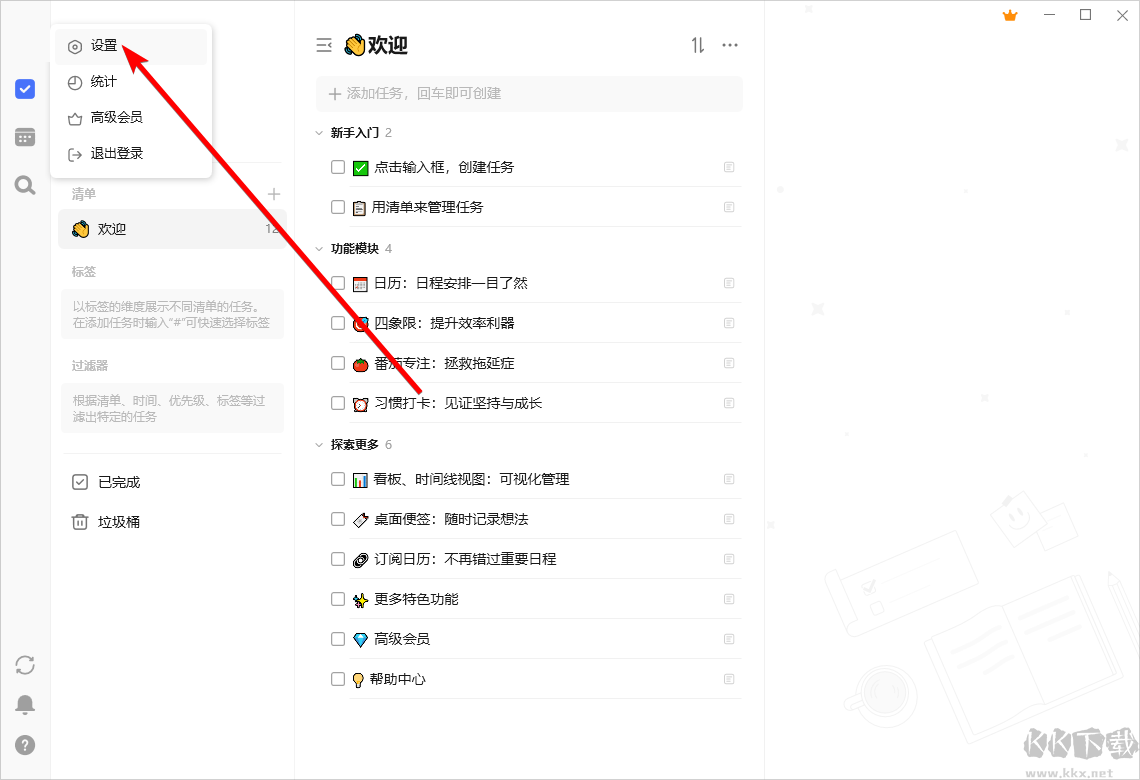The image size is (1140, 780).
Task: Complete the 番茄专注：拯救拖延症 task
Action: coord(337,363)
